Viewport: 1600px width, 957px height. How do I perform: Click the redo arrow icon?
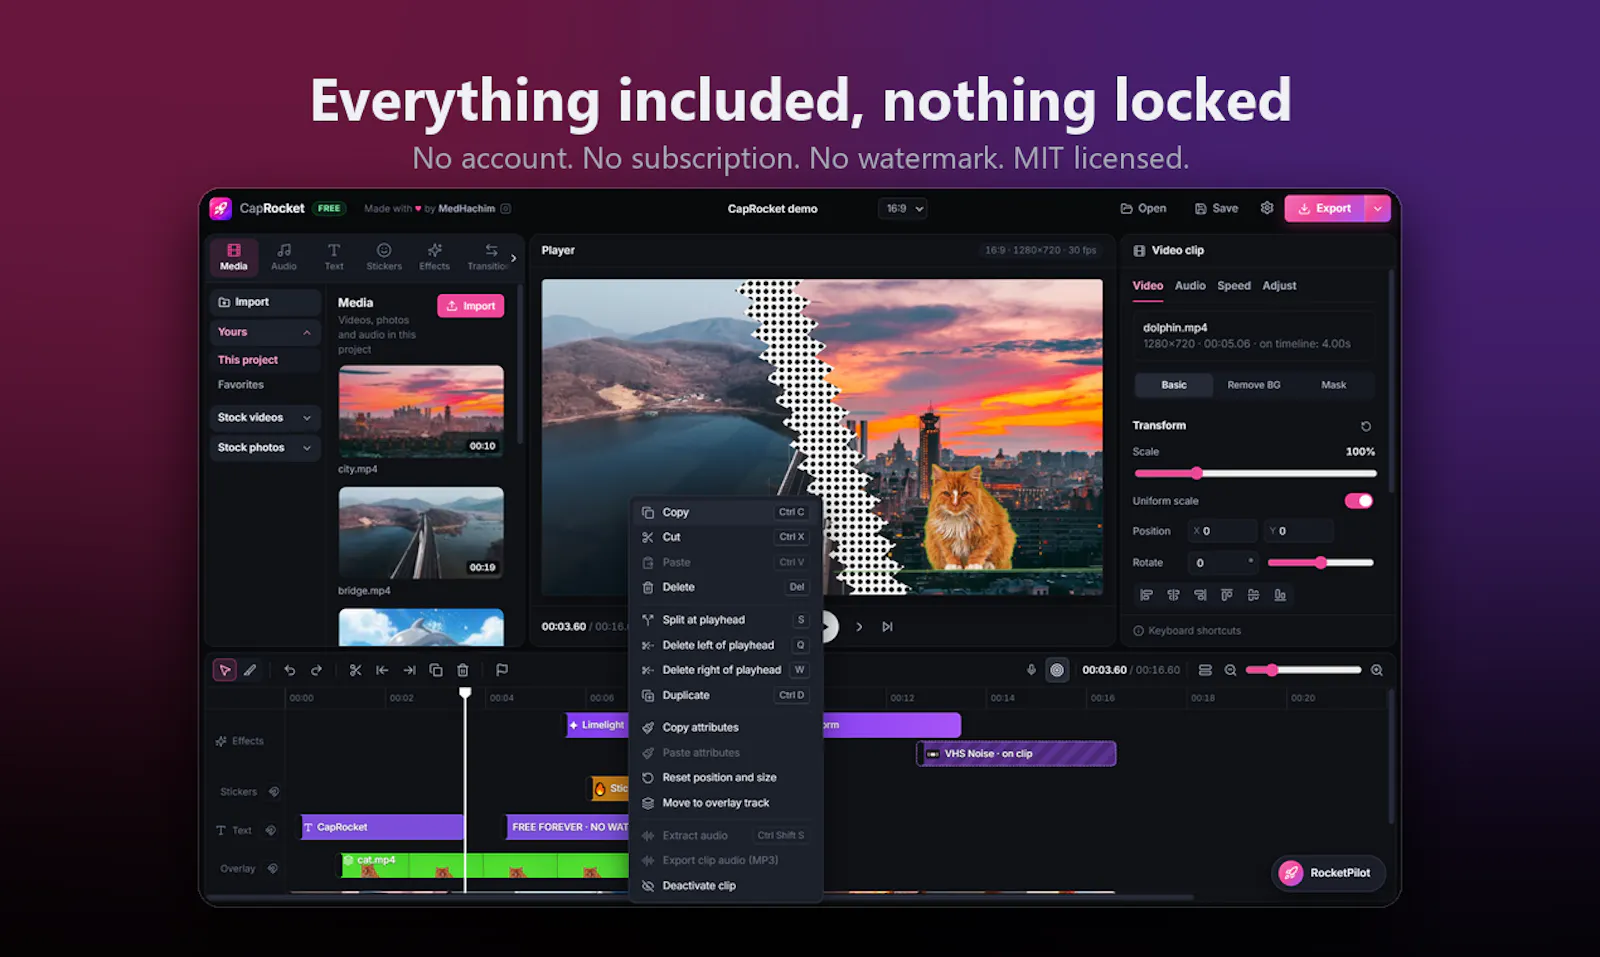click(316, 670)
